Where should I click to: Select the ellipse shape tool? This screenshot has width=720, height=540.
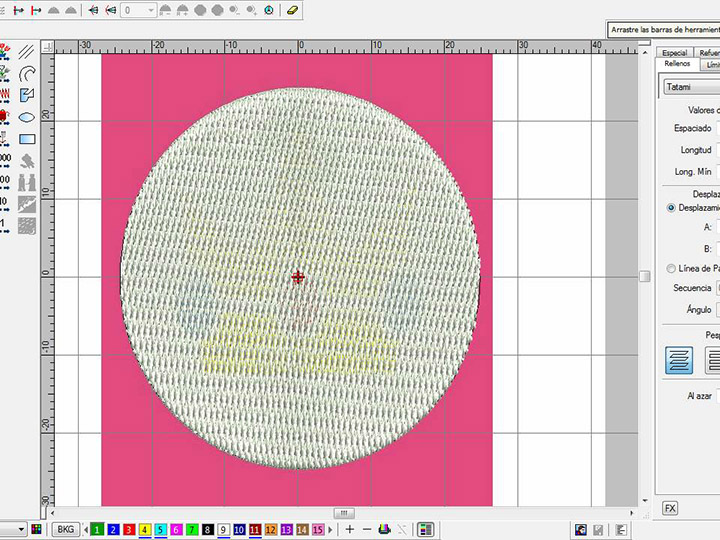click(27, 118)
